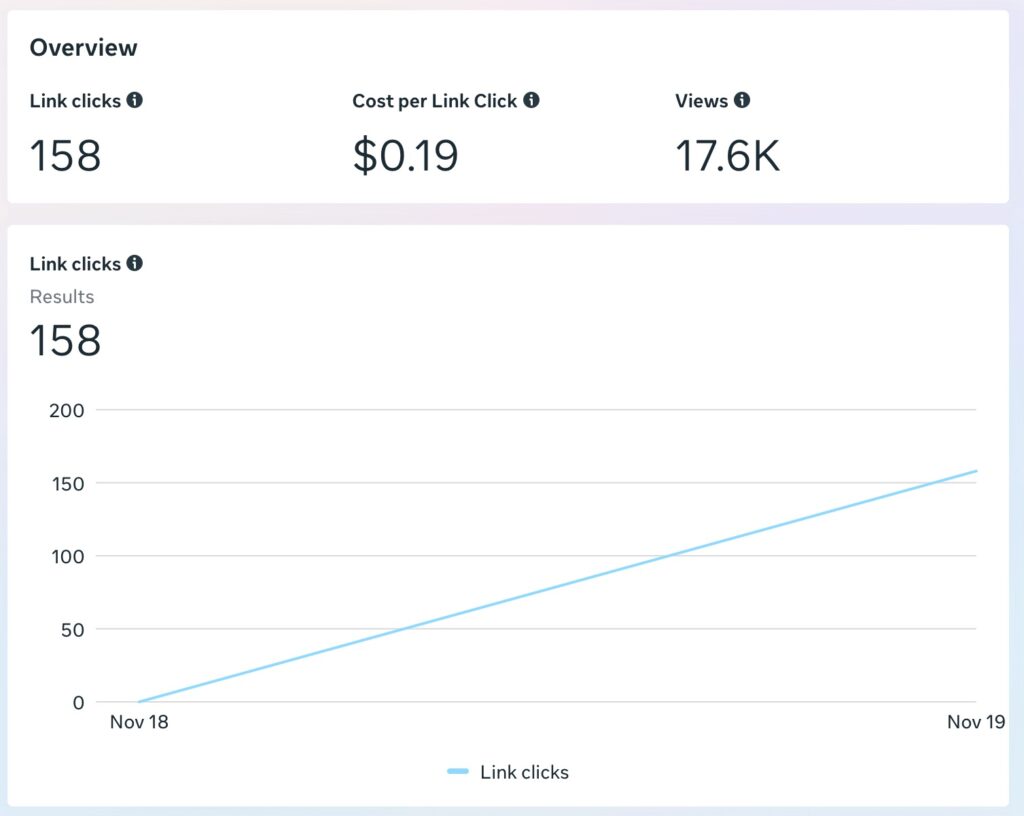Select the 17.6K views value
The image size is (1024, 816).
[x=727, y=156]
